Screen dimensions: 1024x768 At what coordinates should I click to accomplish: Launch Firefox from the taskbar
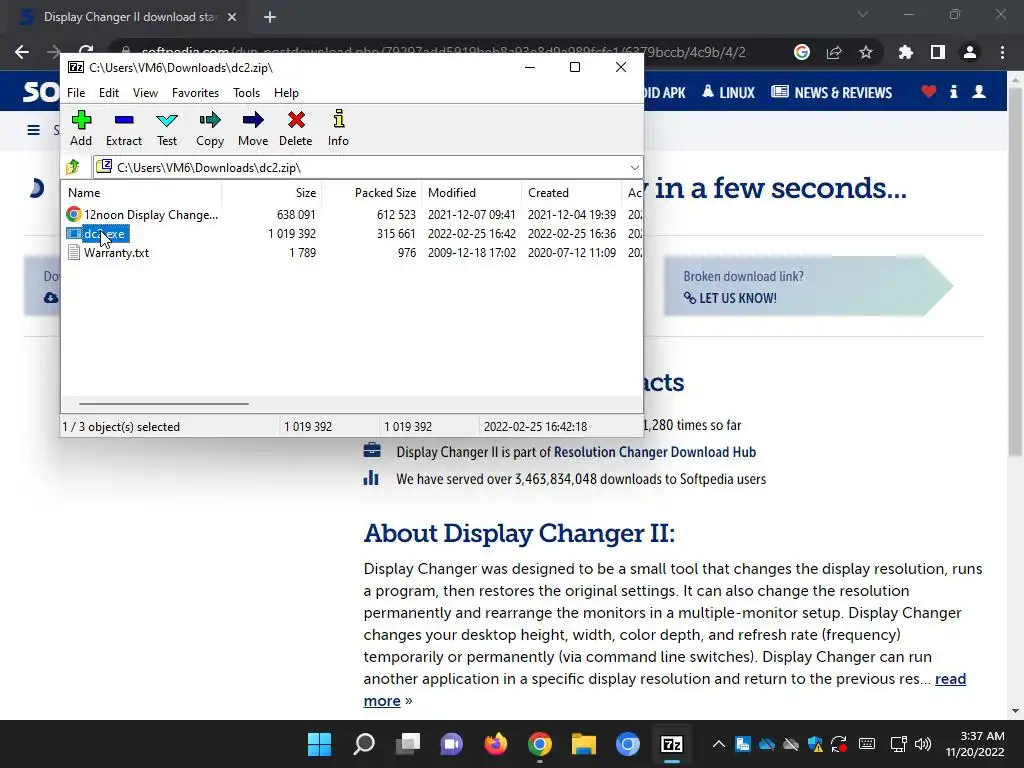click(496, 744)
